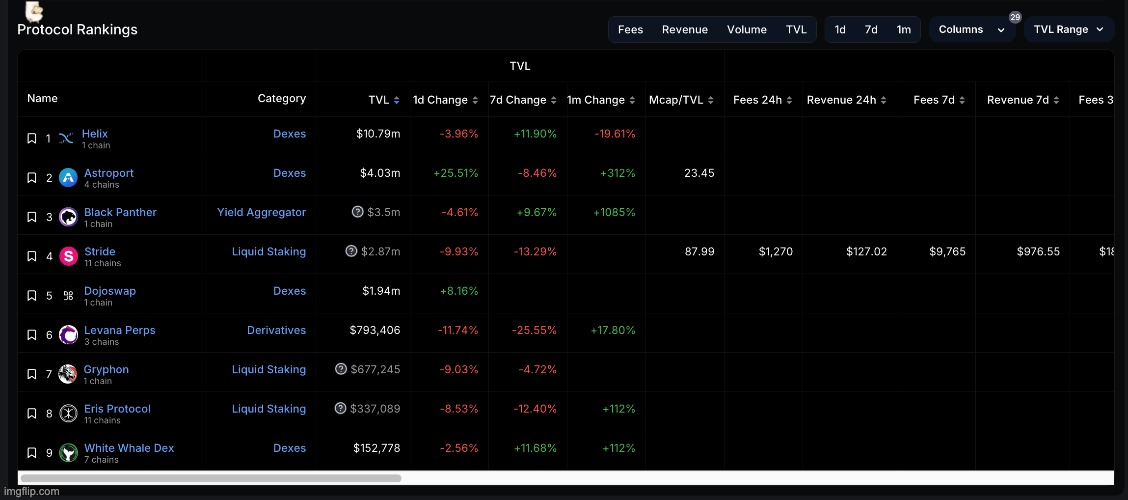Screen dimensions: 1128x500
Task: Choose the 7d time period
Action: [x=871, y=29]
